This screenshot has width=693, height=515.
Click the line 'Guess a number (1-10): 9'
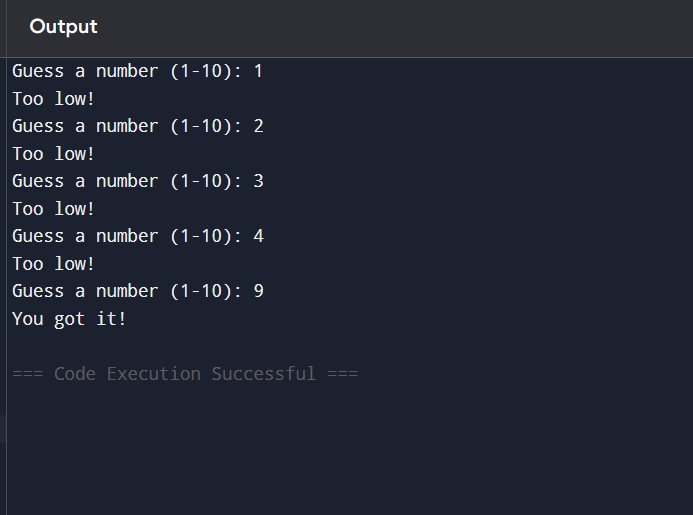138,291
